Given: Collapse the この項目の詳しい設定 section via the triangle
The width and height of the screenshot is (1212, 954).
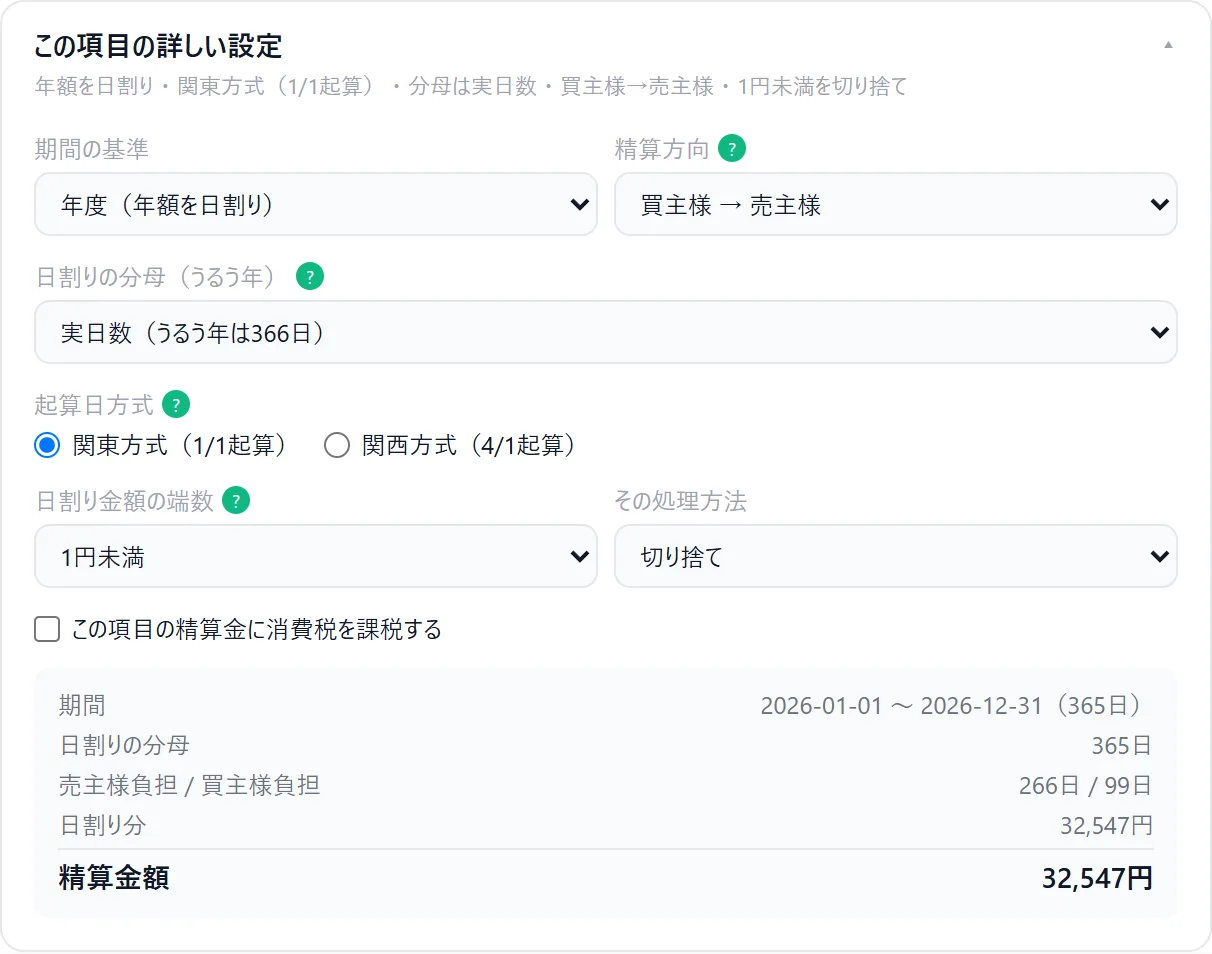Looking at the screenshot, I should [1168, 45].
